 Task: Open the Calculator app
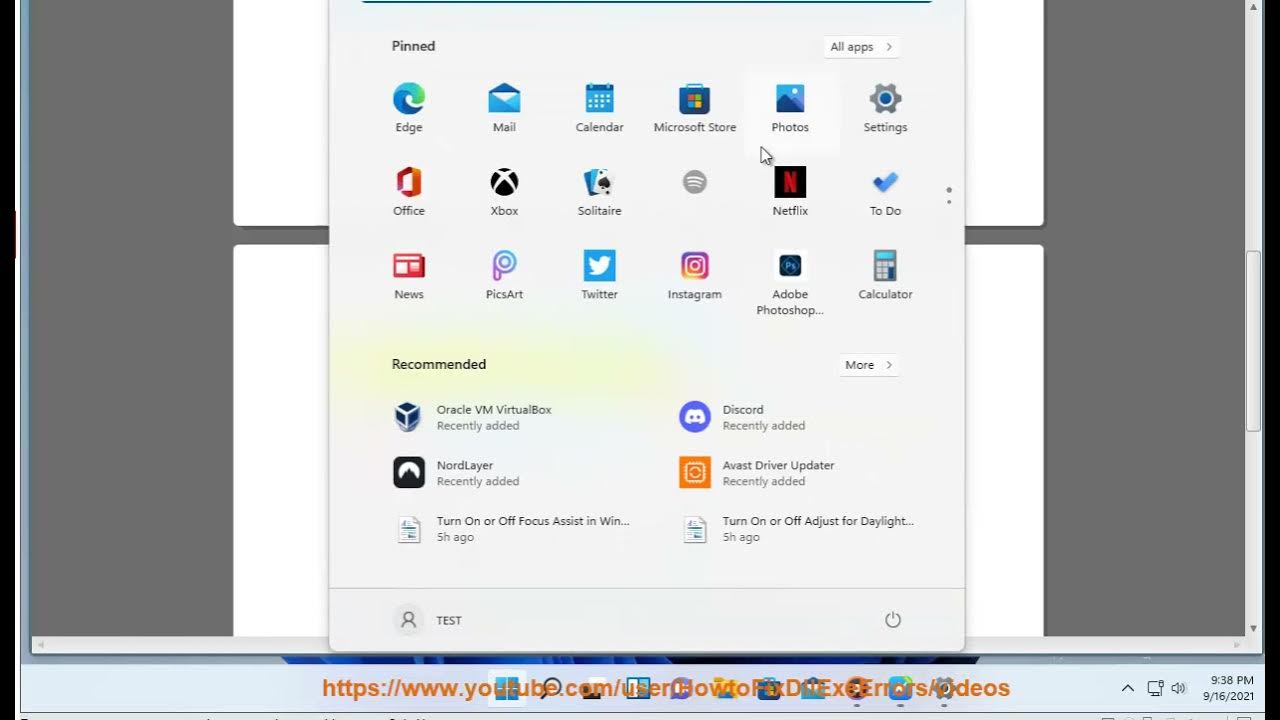tap(885, 276)
